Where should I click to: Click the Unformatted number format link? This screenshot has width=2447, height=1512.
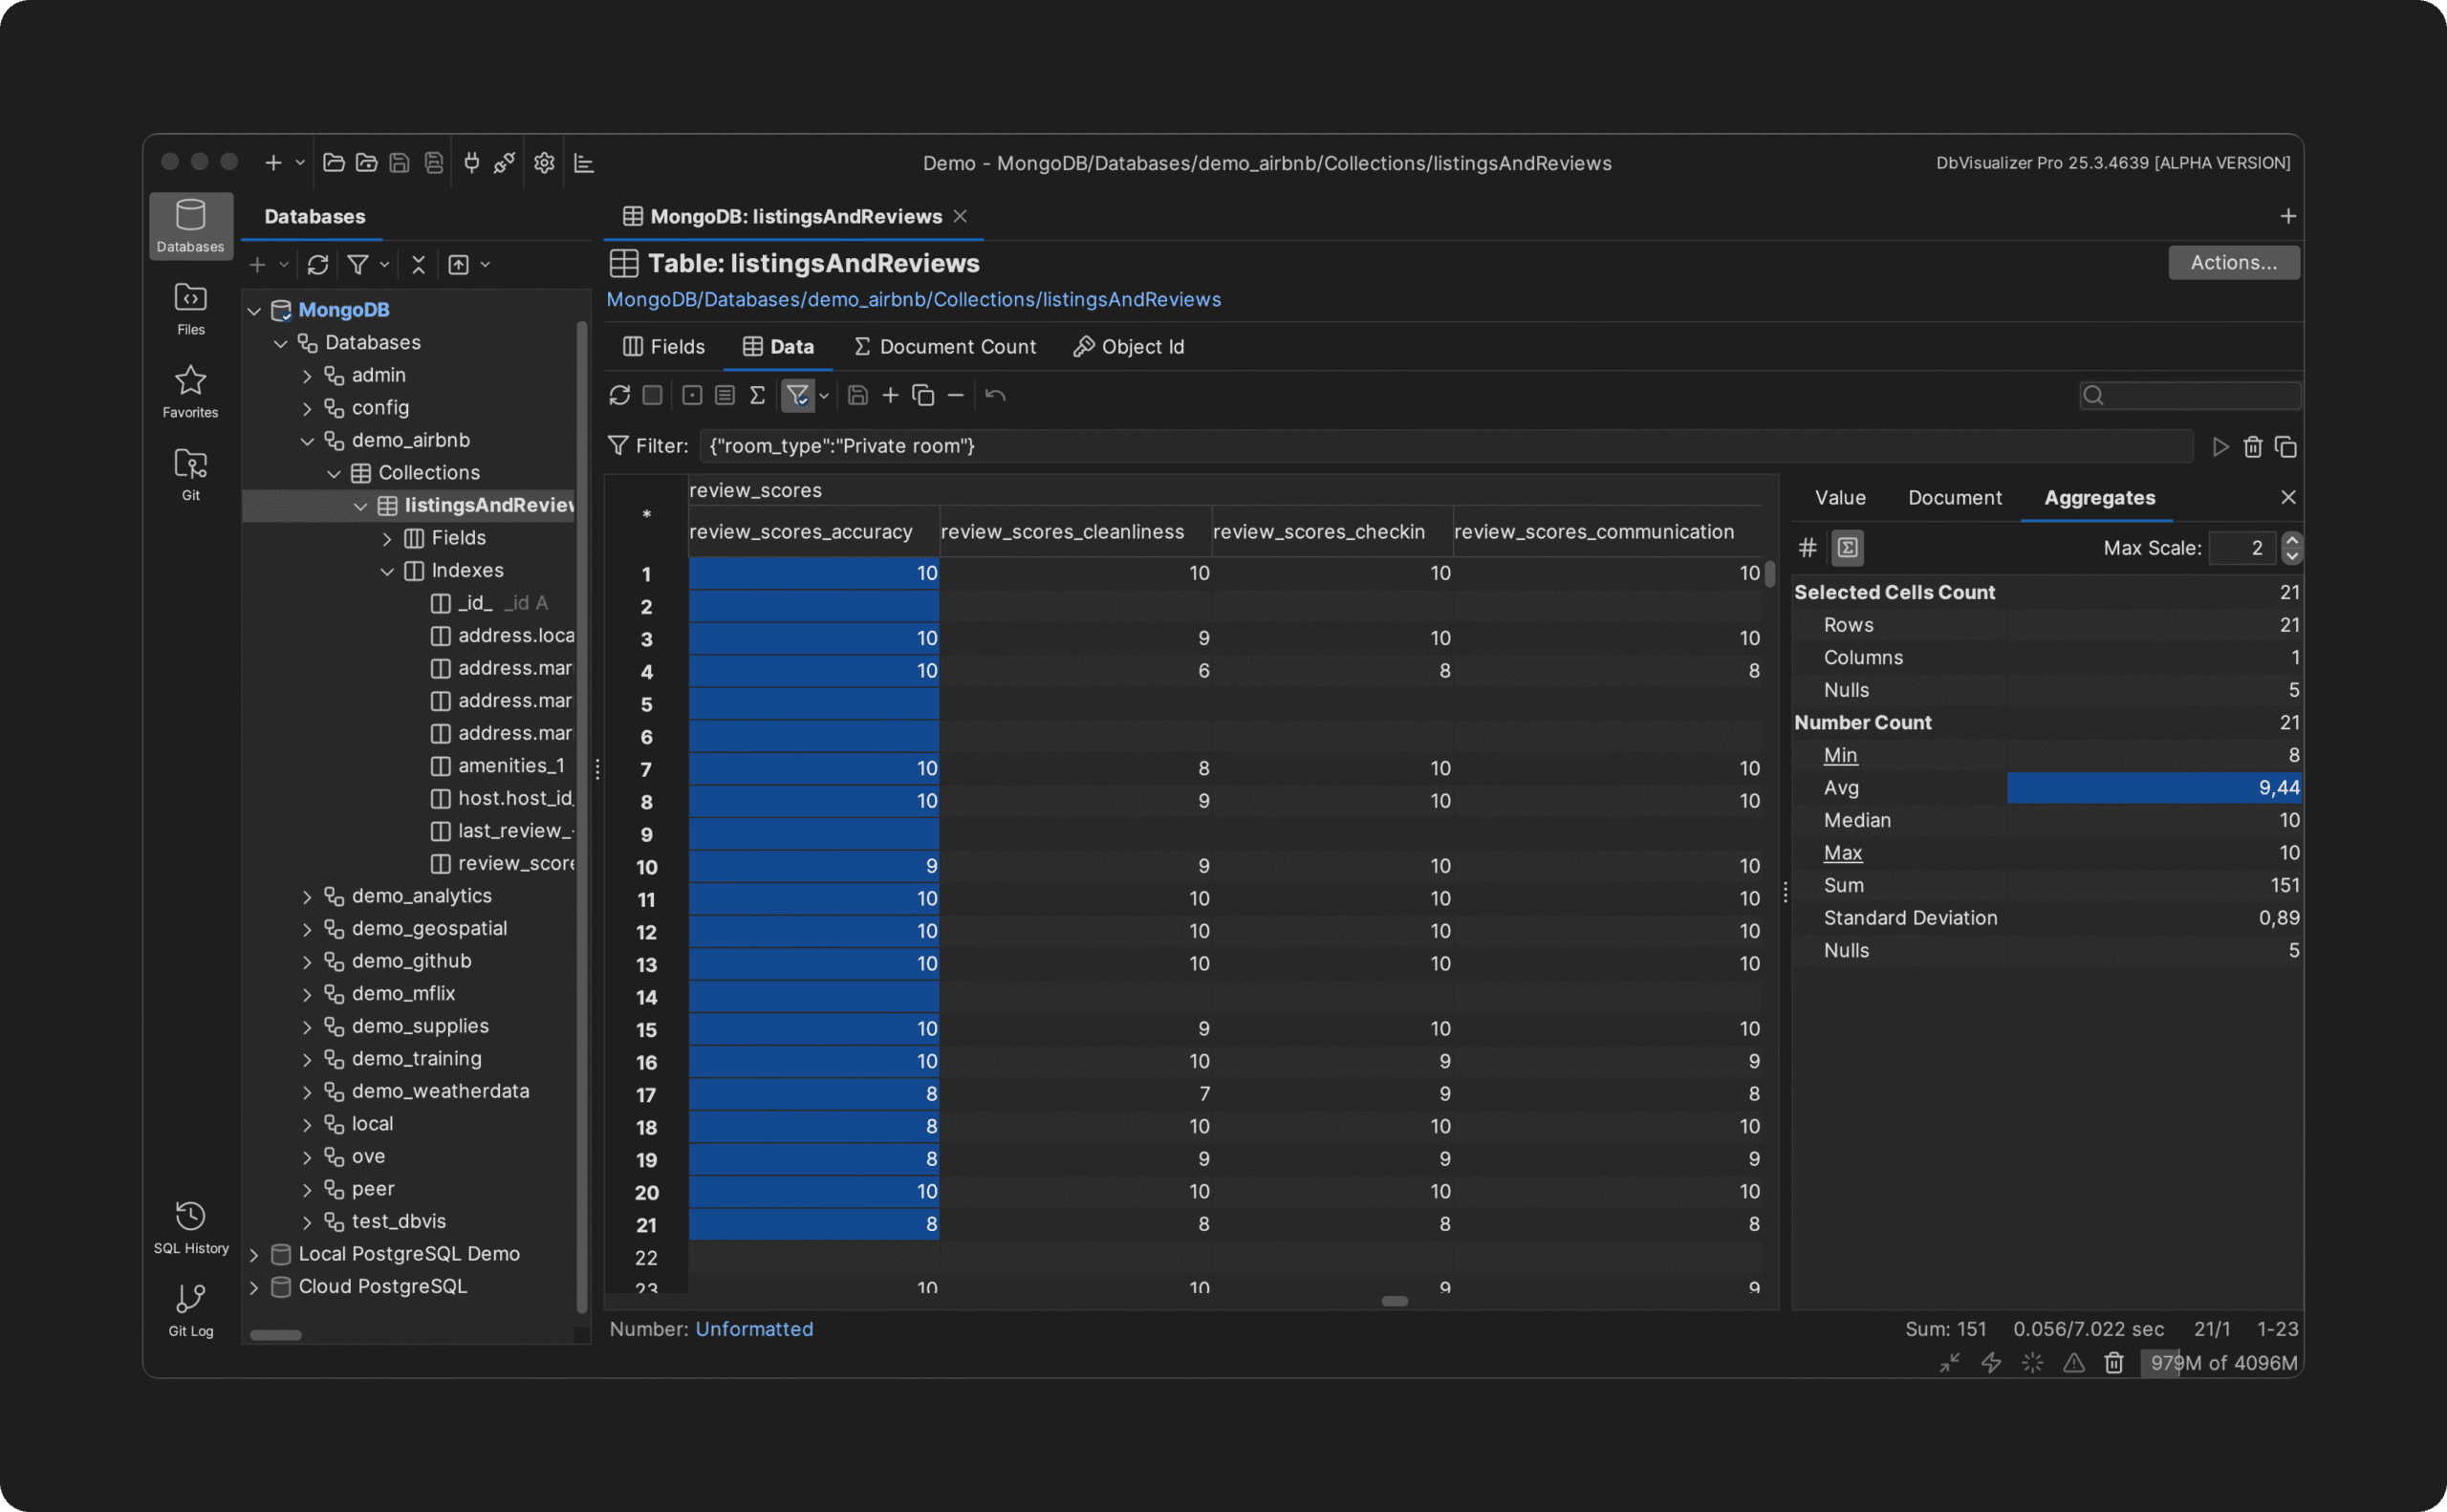pos(753,1329)
